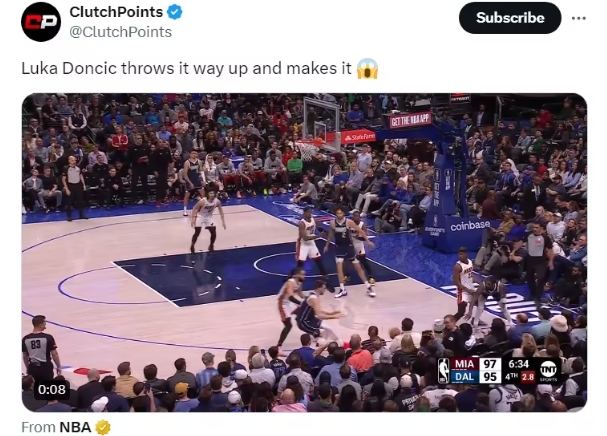The height and width of the screenshot is (436, 607).
Task: Click the gold verified badge beside NBA
Action: [x=103, y=427]
